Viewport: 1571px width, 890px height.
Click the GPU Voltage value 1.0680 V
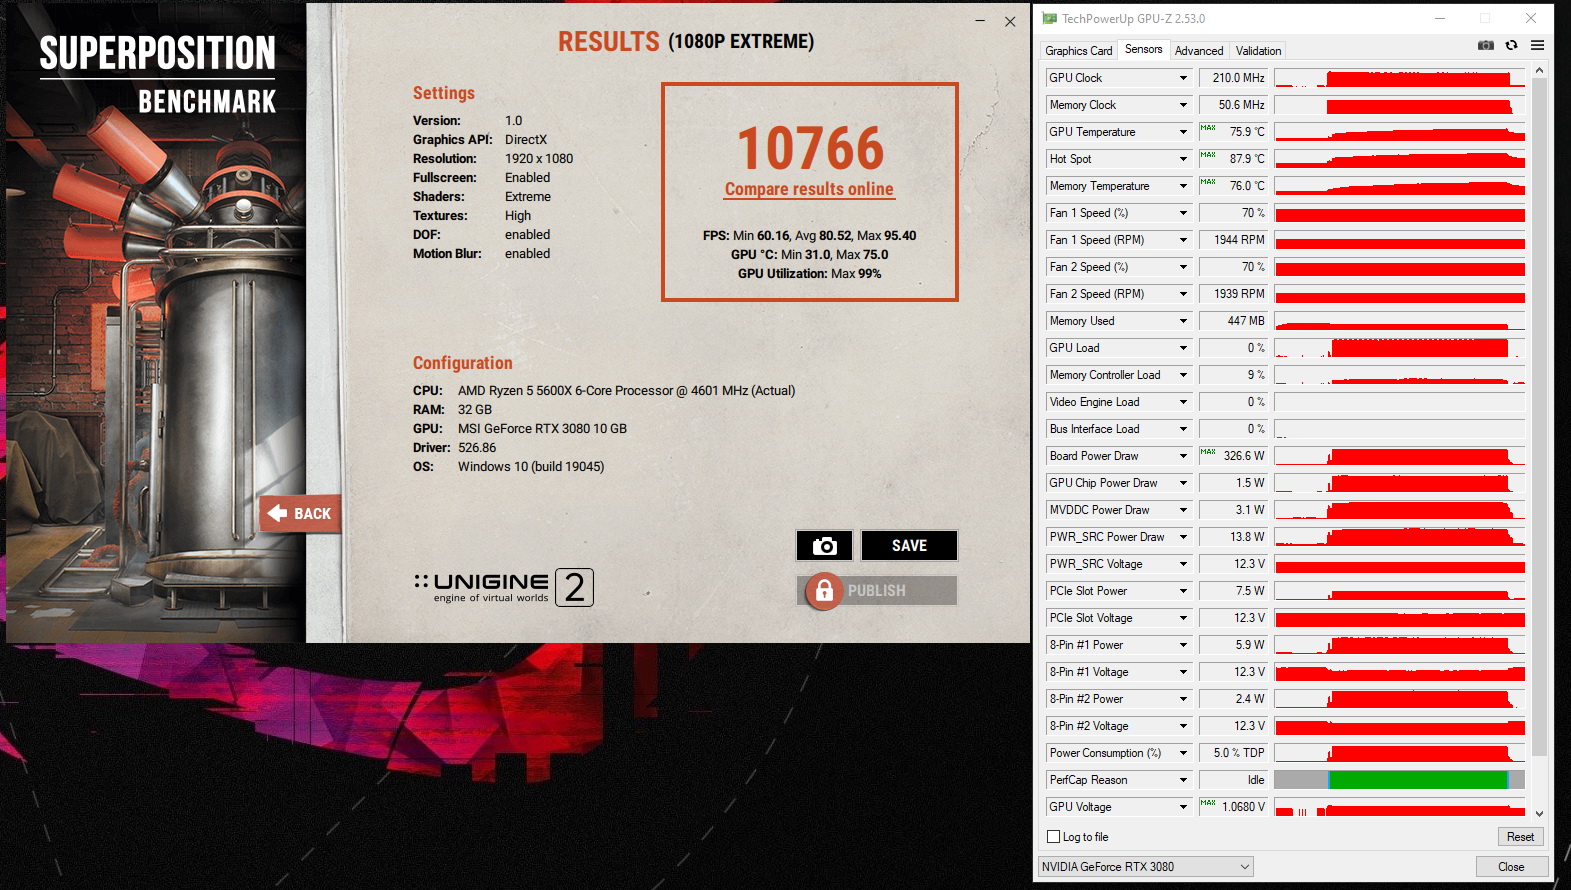(1233, 807)
